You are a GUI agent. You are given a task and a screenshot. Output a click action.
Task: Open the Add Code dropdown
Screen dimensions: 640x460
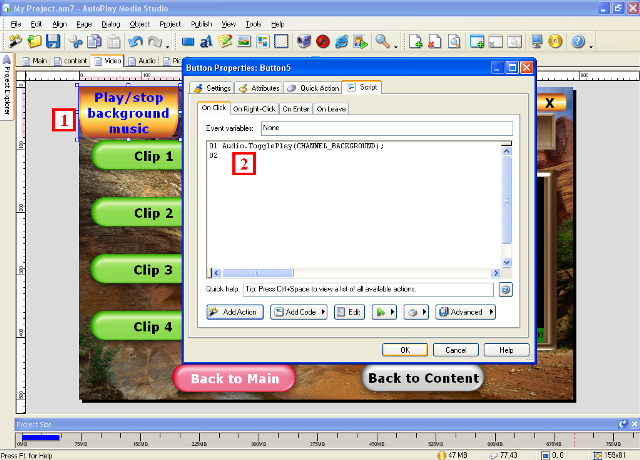click(x=298, y=312)
